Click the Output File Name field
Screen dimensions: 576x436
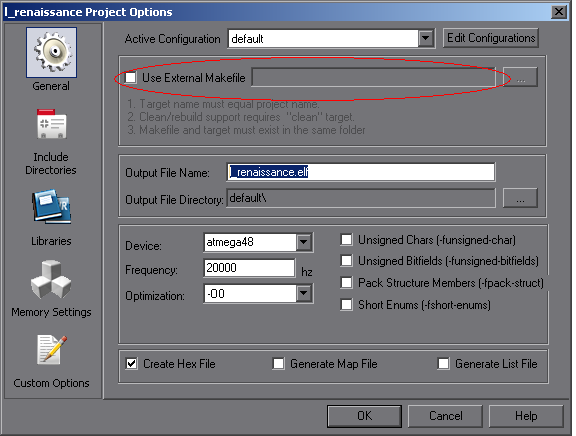point(361,172)
